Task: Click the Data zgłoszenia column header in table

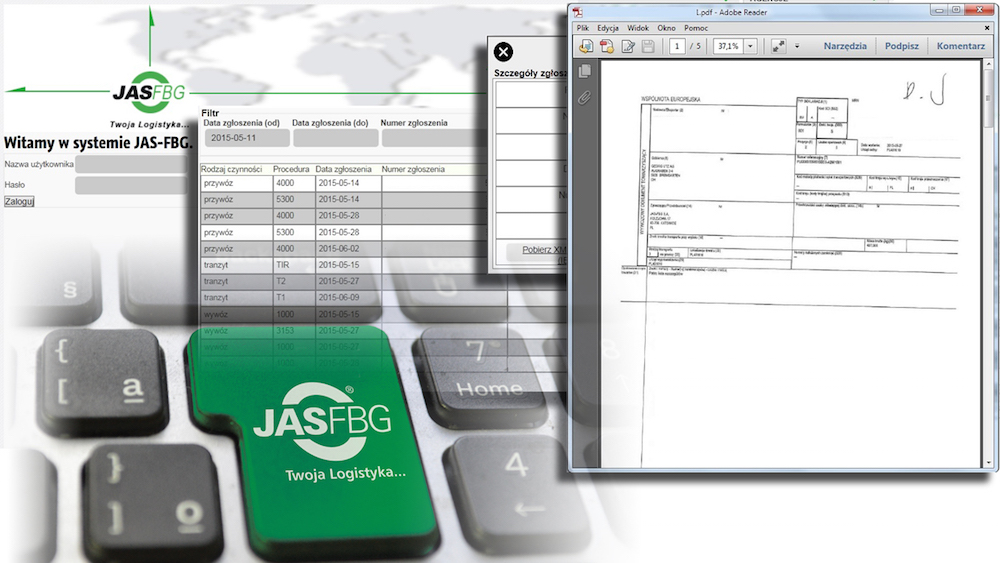Action: [343, 169]
